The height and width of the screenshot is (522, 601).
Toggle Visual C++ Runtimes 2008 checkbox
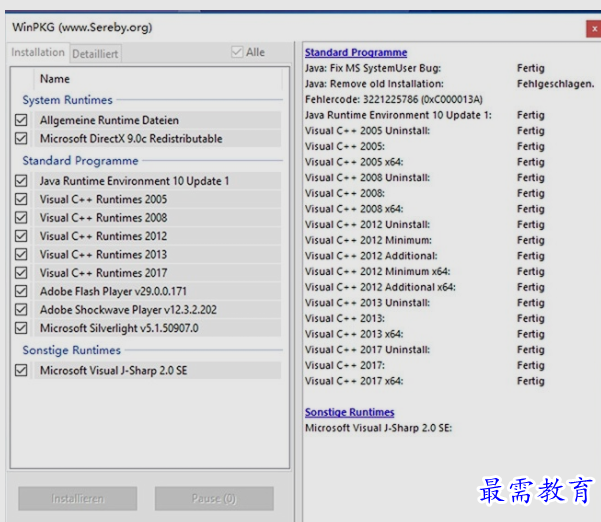21,217
